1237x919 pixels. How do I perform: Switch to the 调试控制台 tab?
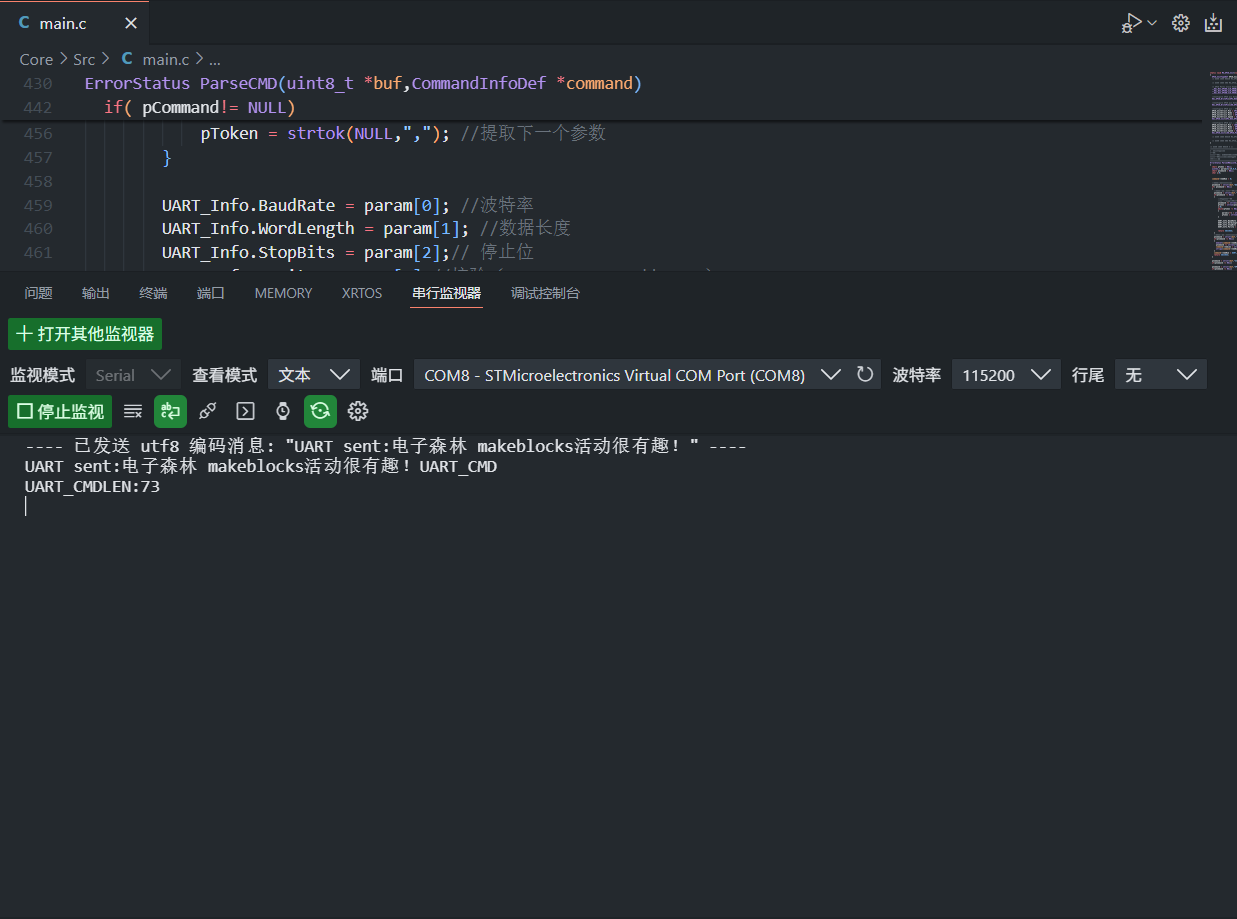click(545, 293)
